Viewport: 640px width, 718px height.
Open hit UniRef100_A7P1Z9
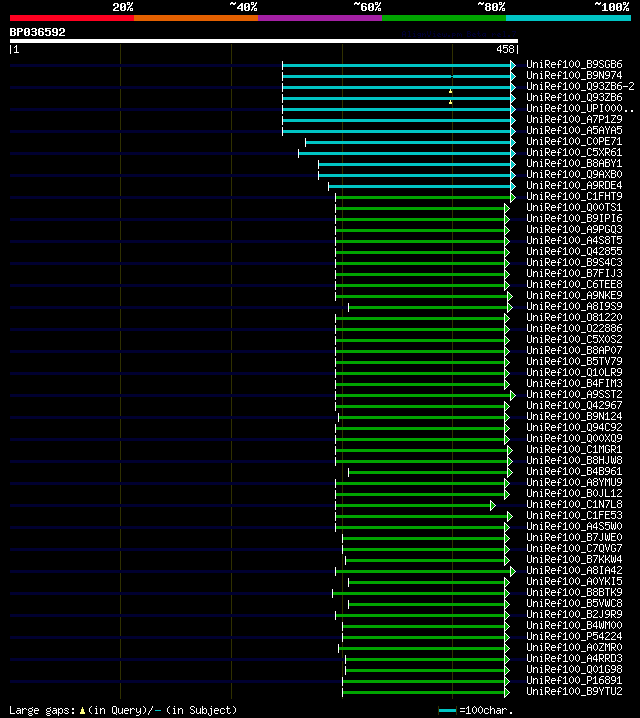[x=574, y=119]
